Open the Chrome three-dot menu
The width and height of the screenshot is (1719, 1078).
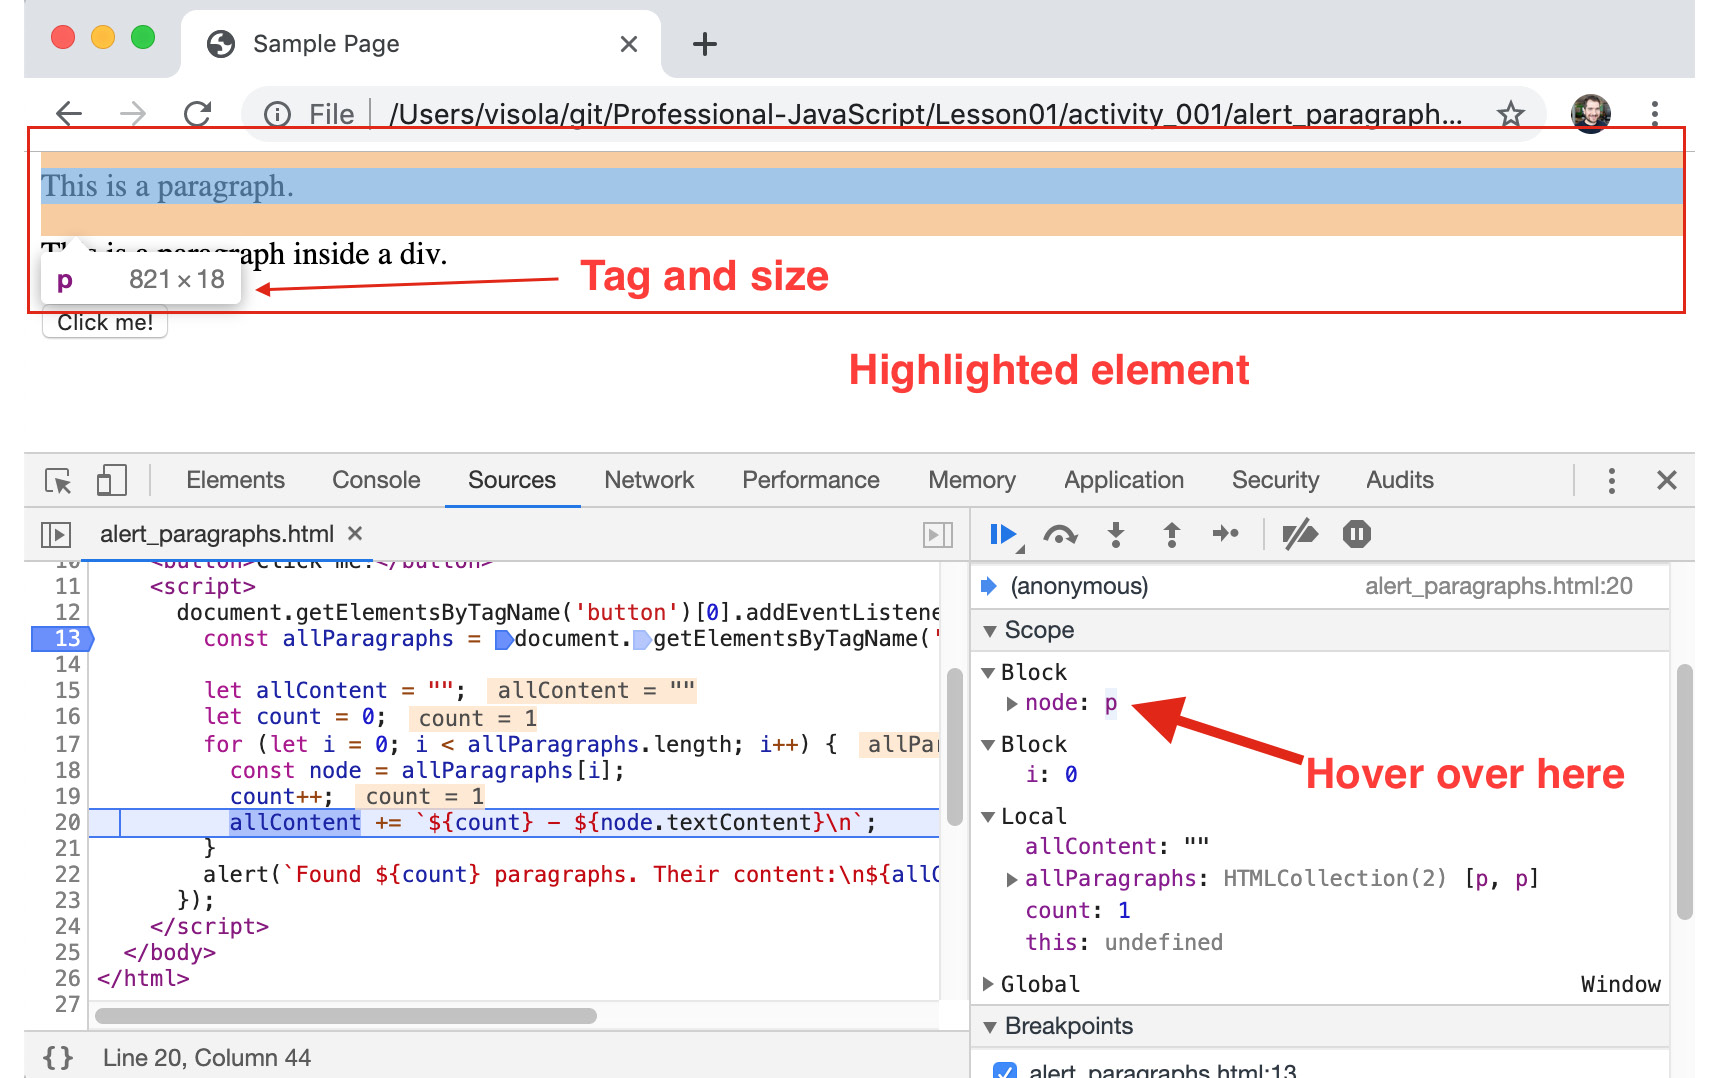[1655, 114]
